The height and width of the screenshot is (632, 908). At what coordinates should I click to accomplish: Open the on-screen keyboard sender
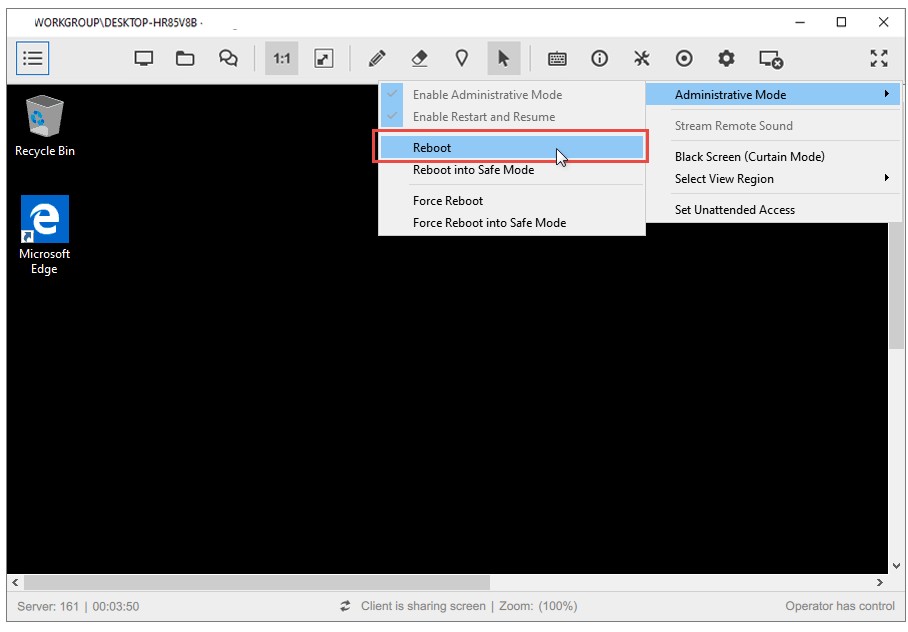click(x=557, y=58)
